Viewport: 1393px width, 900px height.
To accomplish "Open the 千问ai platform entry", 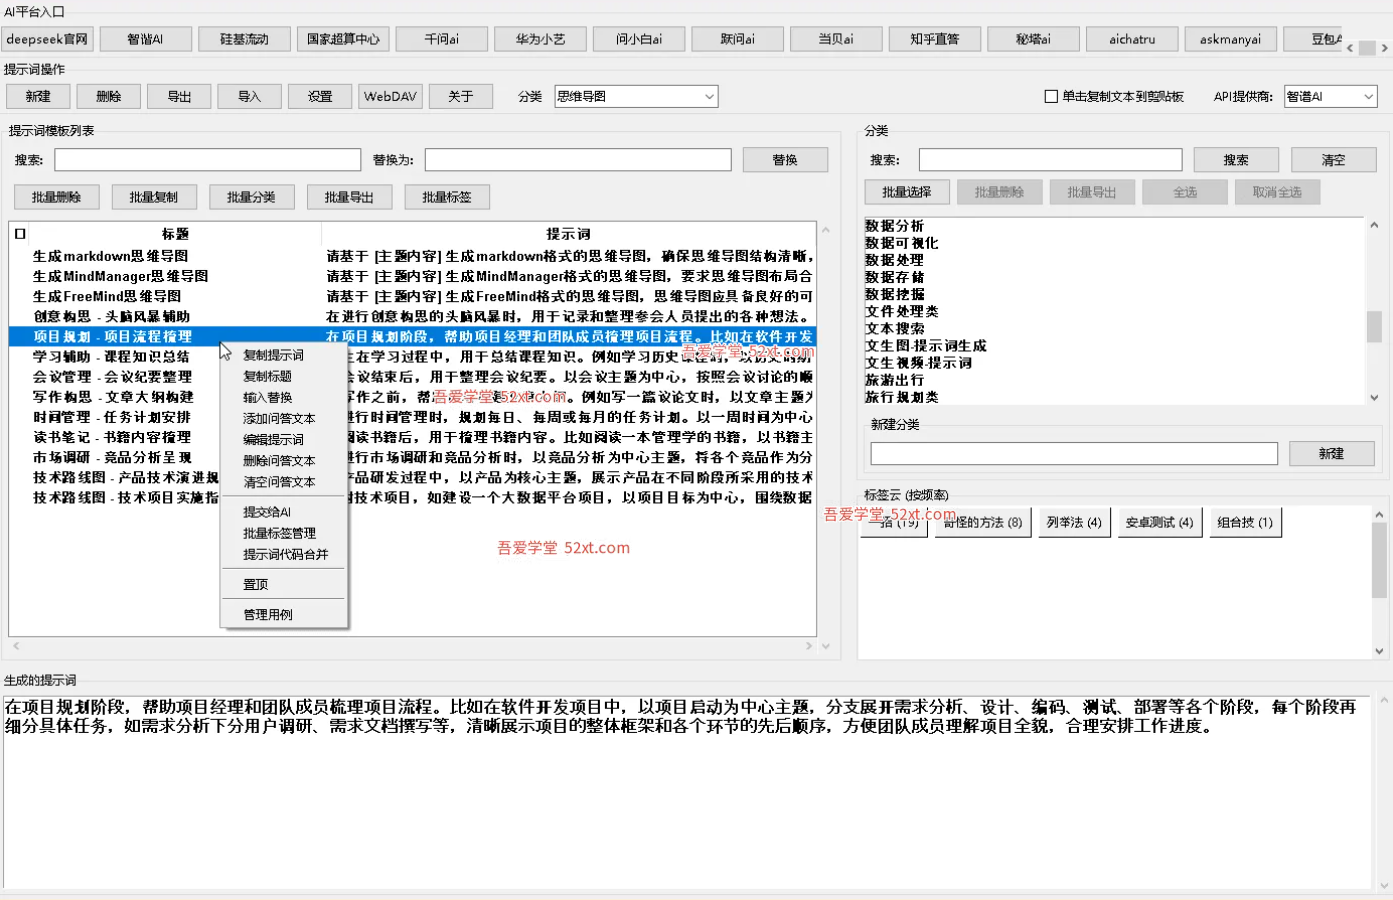I will coord(442,39).
